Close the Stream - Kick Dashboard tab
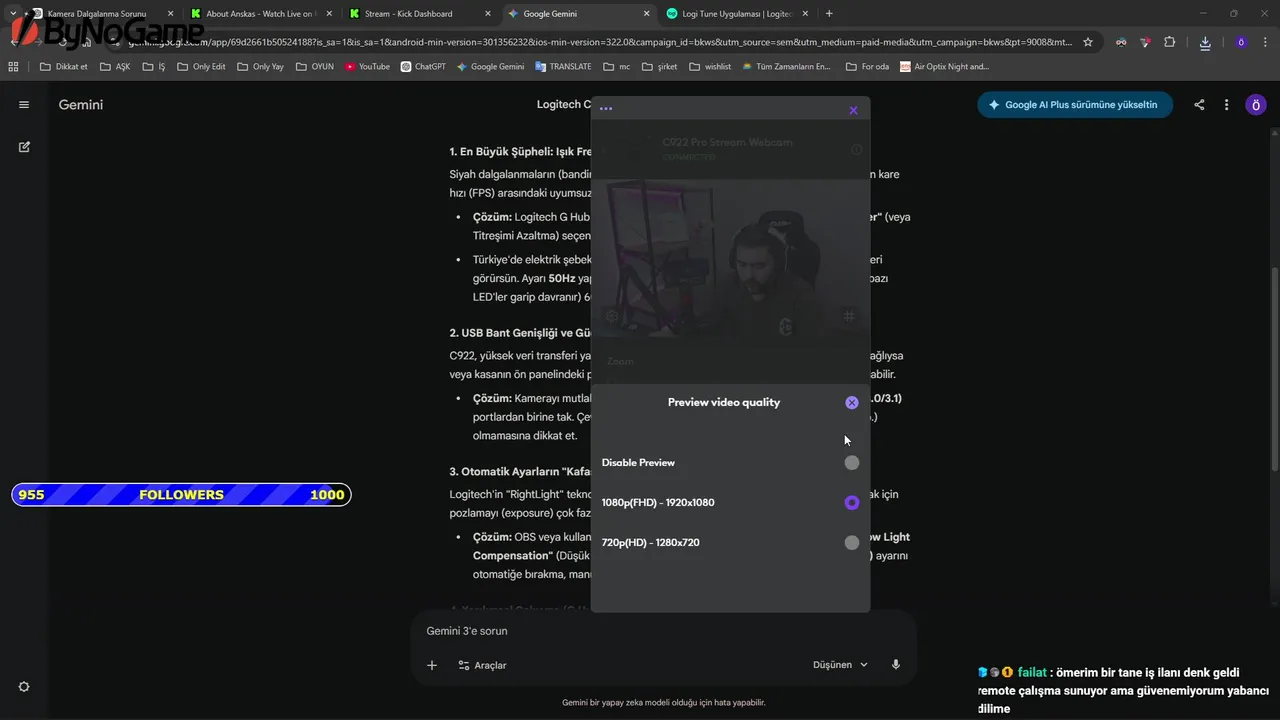 click(487, 14)
